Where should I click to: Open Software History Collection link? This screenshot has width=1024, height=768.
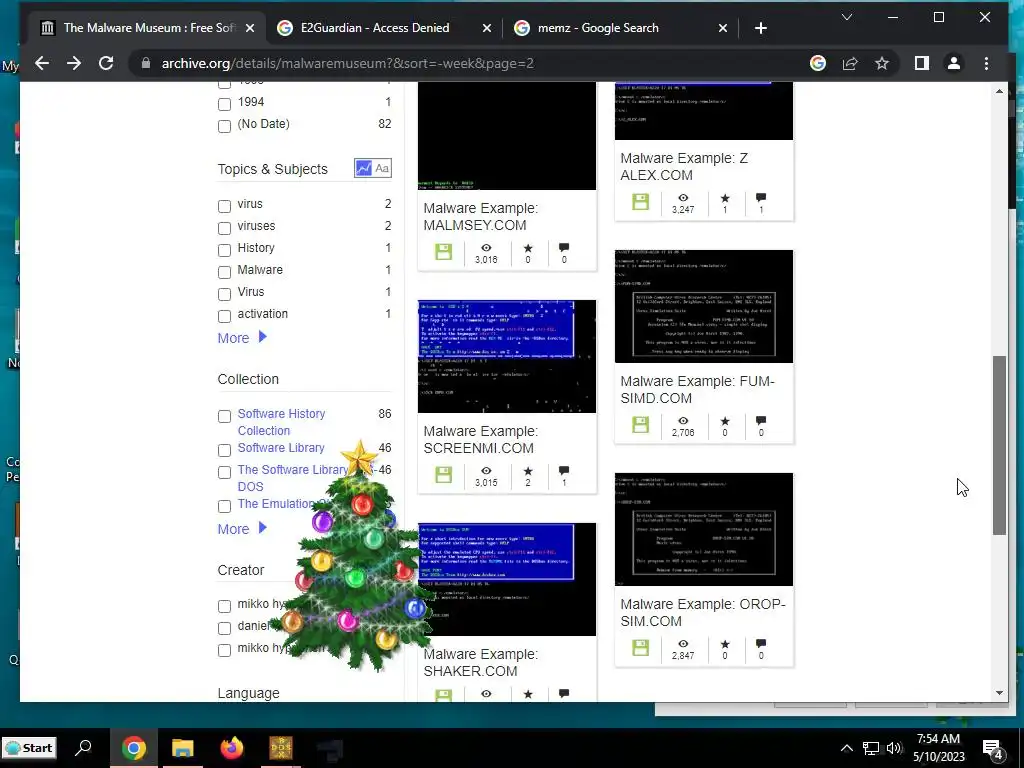coord(281,422)
